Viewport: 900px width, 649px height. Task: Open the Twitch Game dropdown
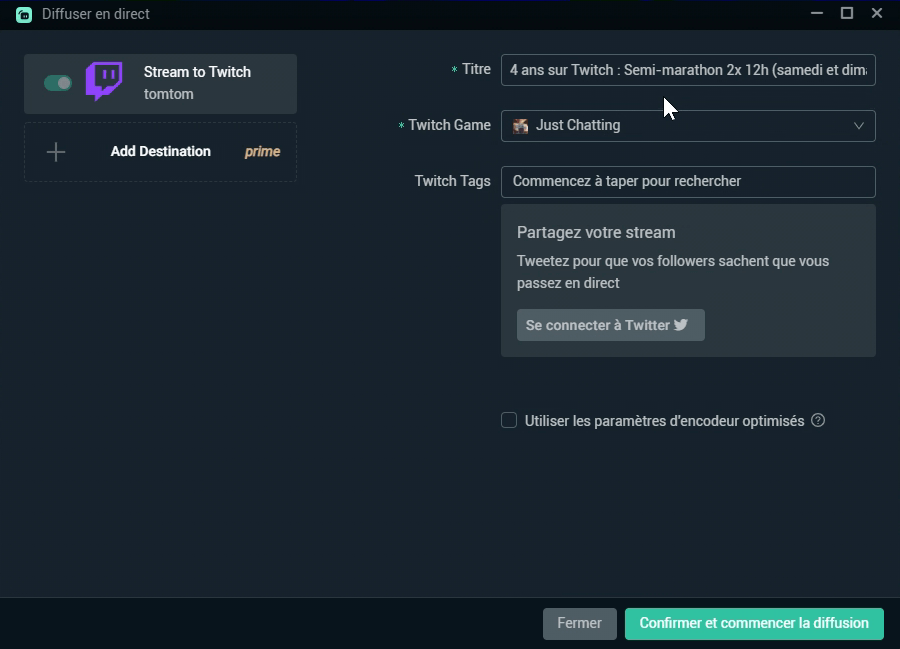(687, 126)
